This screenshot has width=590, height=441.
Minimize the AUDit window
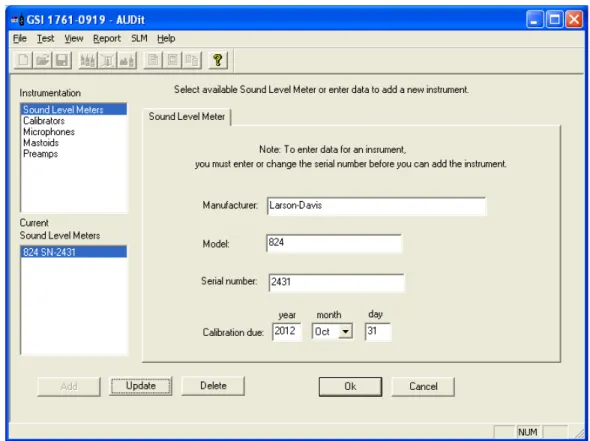pos(534,19)
